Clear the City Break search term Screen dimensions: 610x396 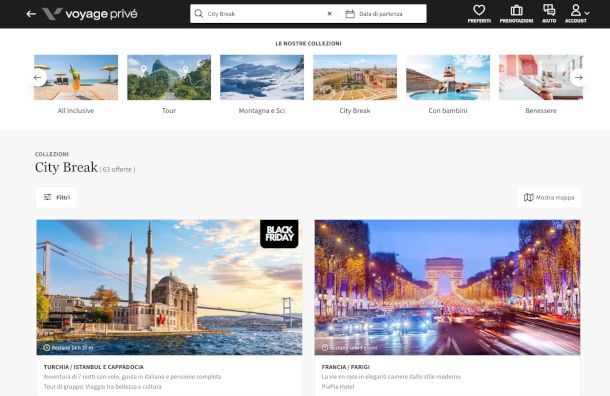pyautogui.click(x=330, y=14)
